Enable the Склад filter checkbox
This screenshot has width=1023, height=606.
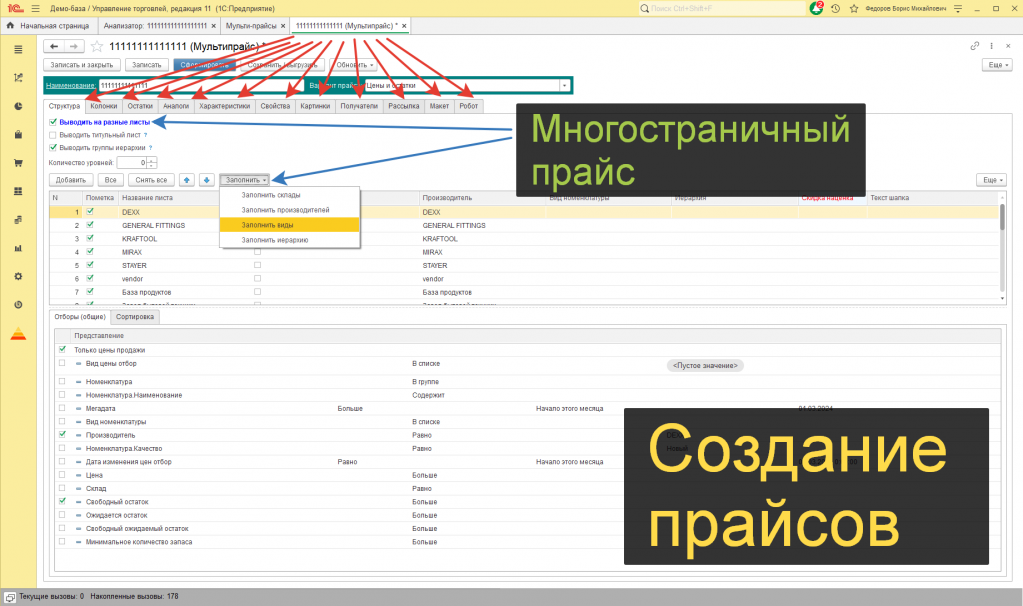[62, 488]
